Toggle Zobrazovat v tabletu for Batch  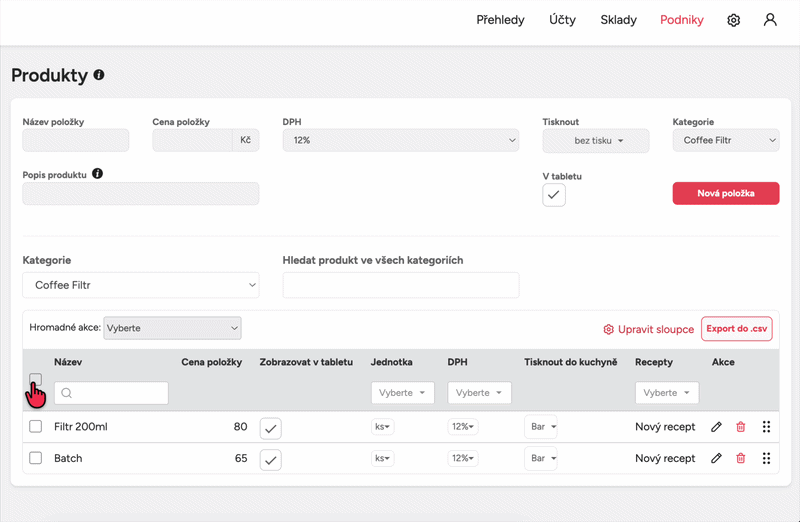271,459
